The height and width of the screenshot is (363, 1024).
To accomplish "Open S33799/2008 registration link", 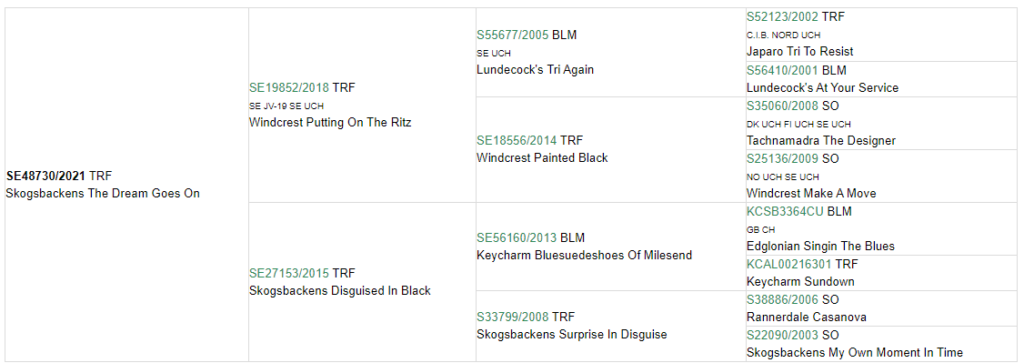I will 513,317.
